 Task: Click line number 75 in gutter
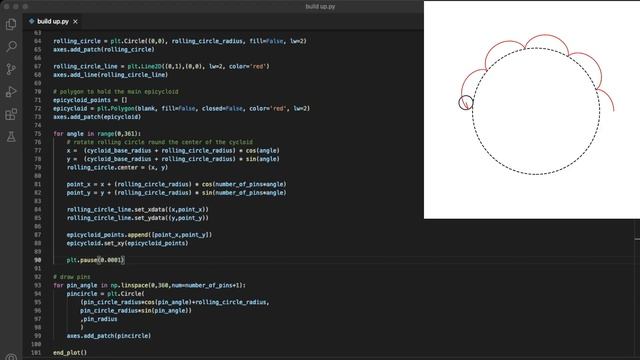[38, 133]
